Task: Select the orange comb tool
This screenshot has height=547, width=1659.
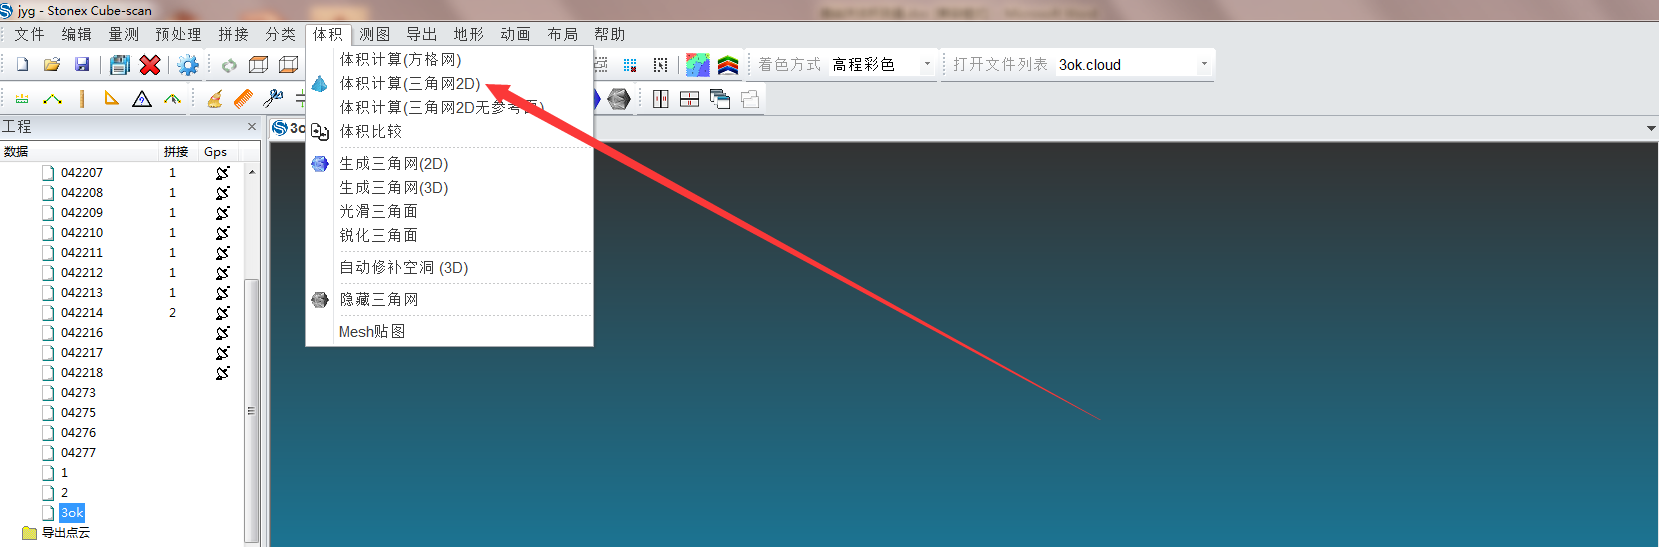Action: tap(243, 99)
